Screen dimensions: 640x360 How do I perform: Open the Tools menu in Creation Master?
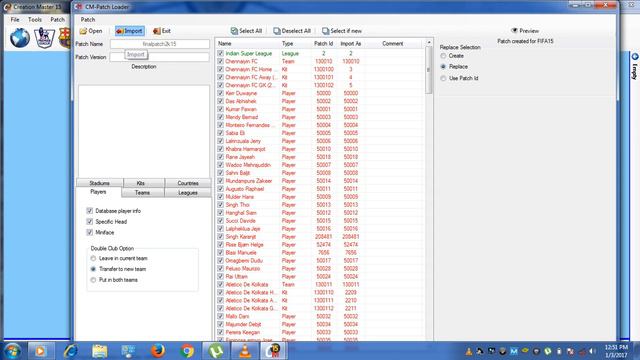coord(35,20)
